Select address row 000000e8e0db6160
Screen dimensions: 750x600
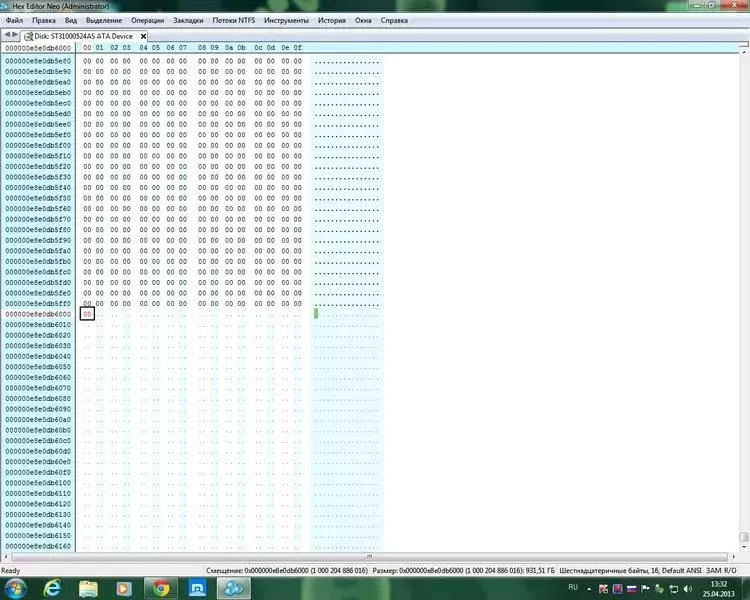tap(38, 546)
